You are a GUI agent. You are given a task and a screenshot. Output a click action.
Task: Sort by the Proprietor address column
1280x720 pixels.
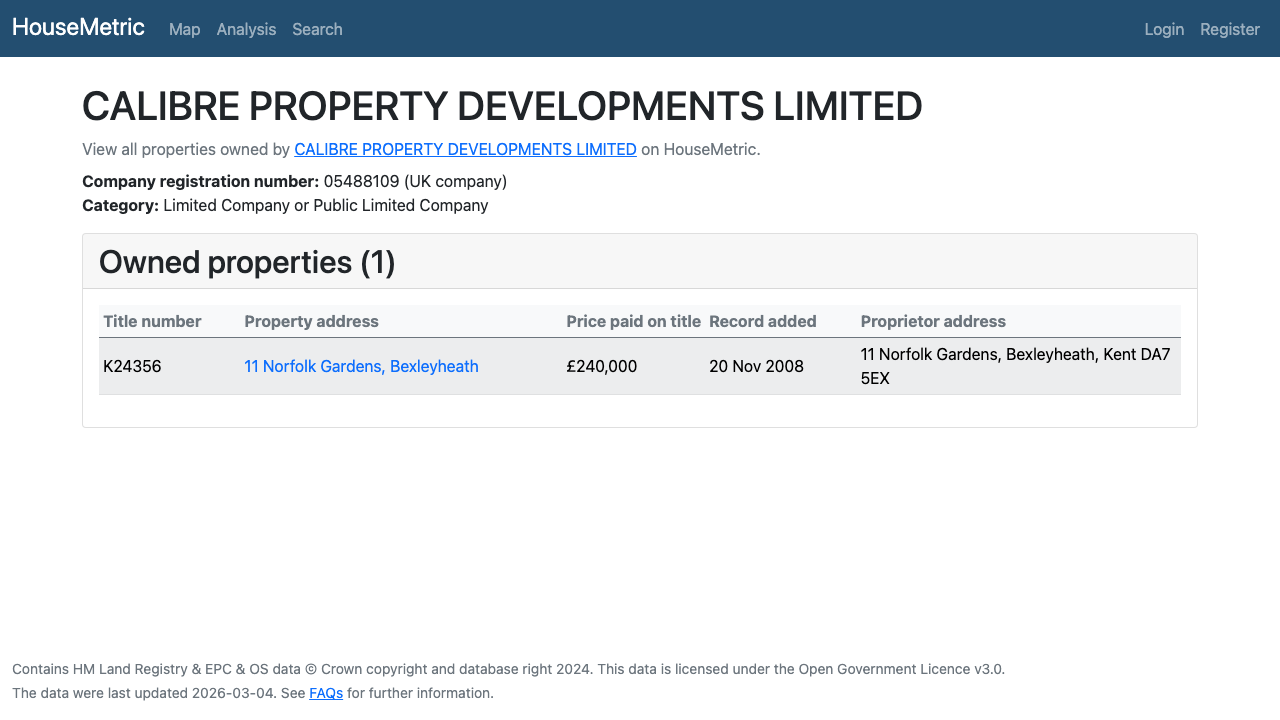[933, 321]
